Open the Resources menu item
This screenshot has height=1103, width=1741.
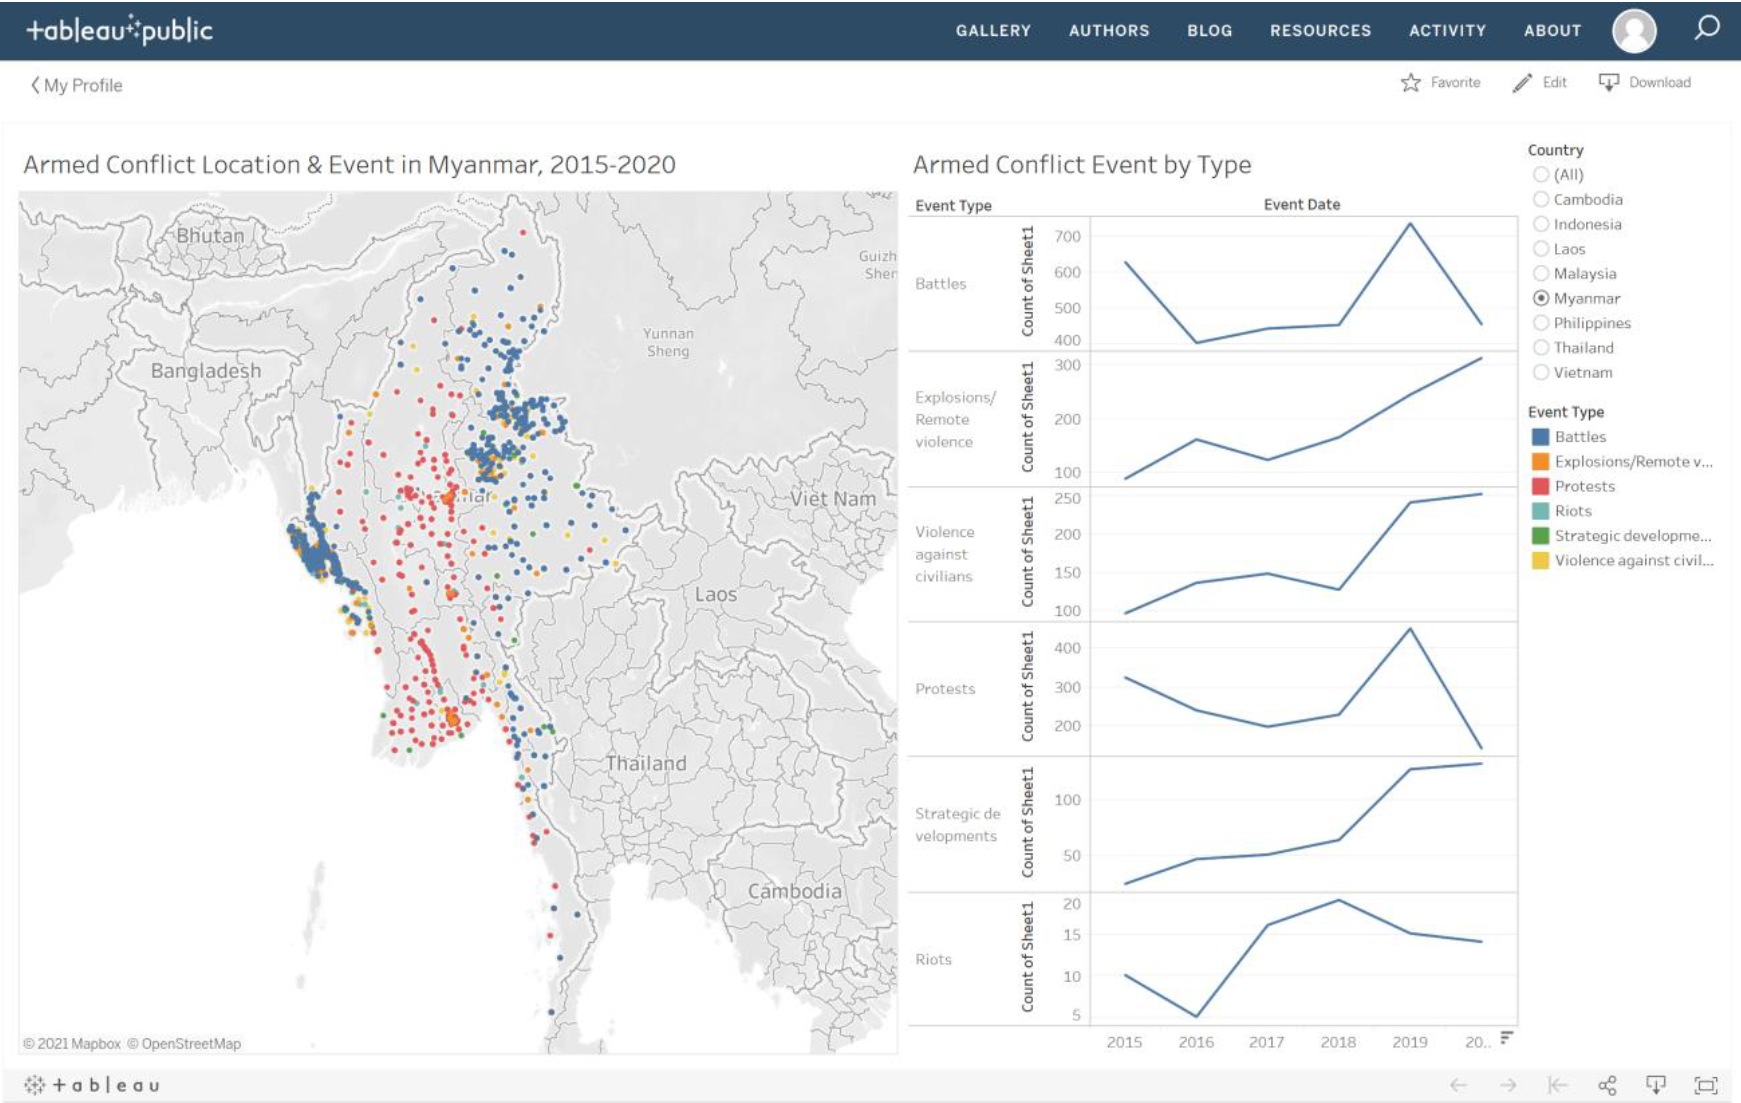tap(1320, 31)
